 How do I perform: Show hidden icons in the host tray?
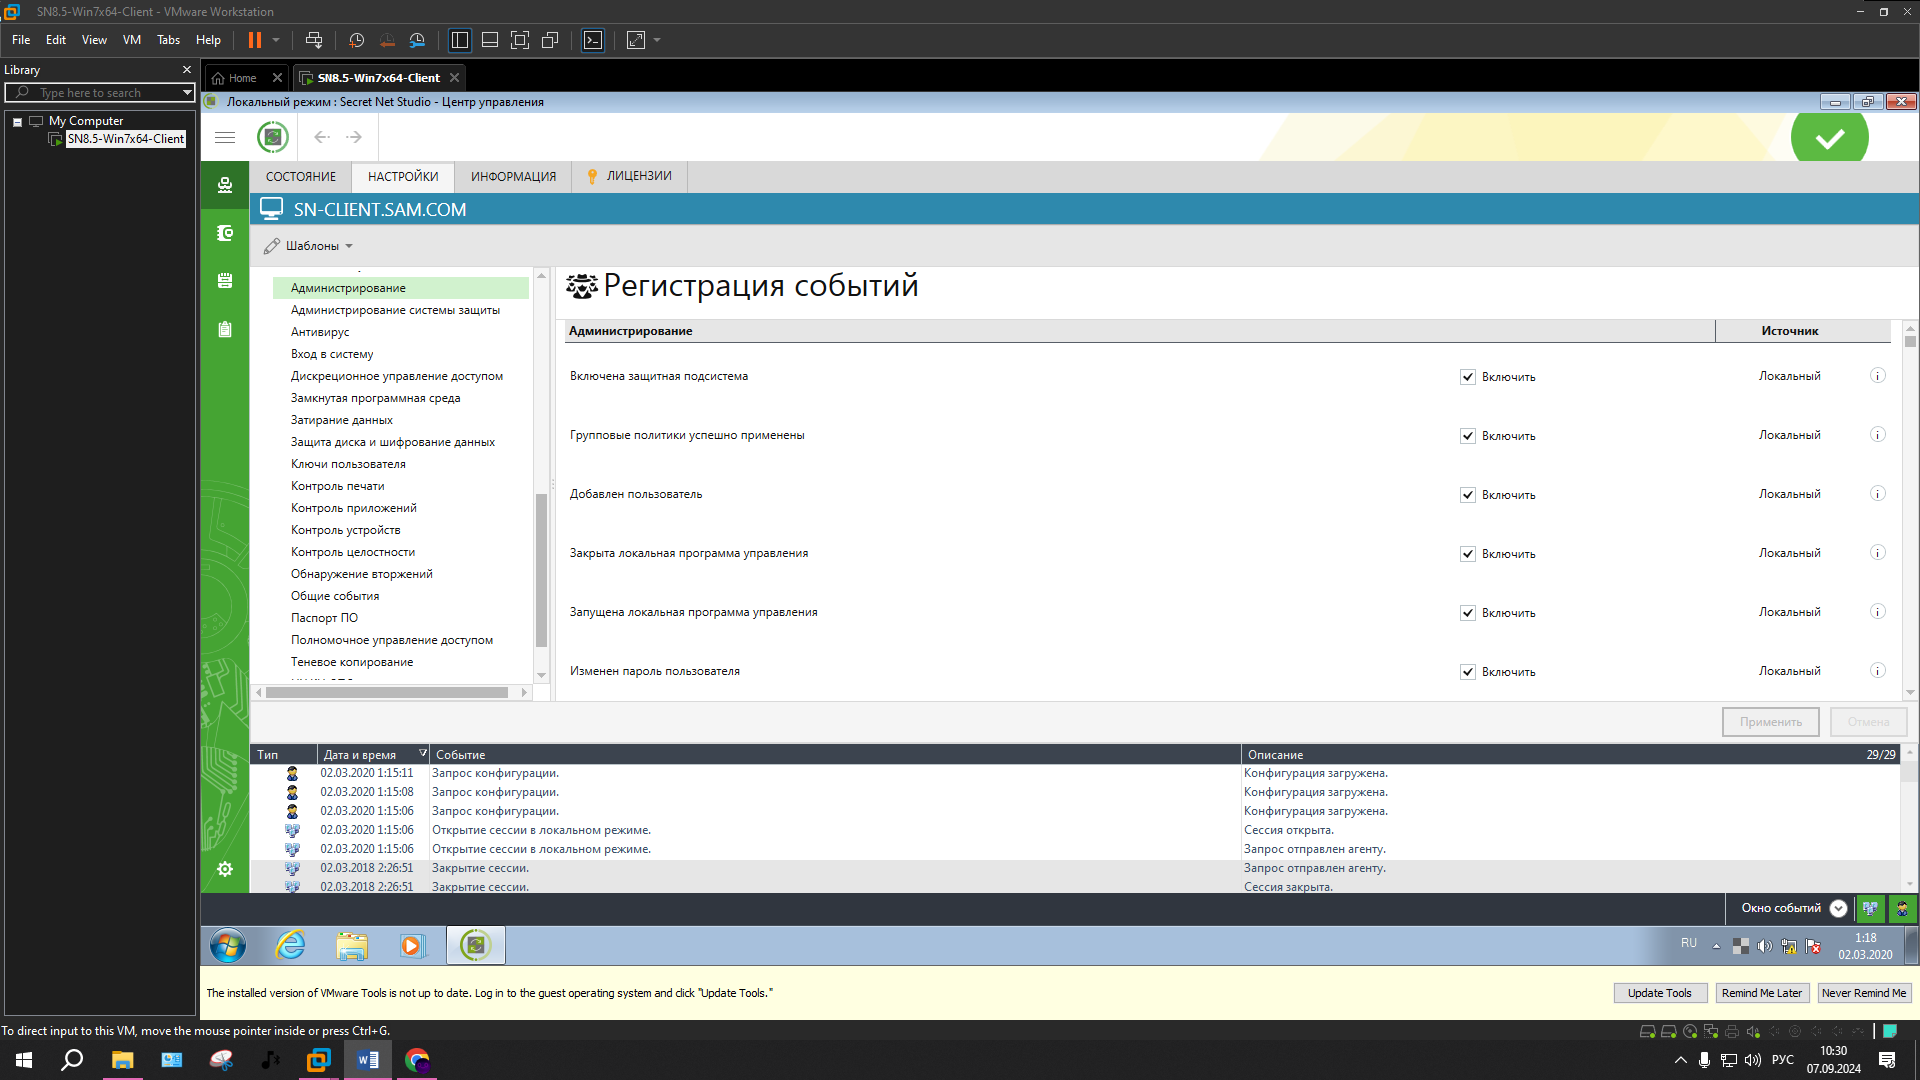1680,1060
